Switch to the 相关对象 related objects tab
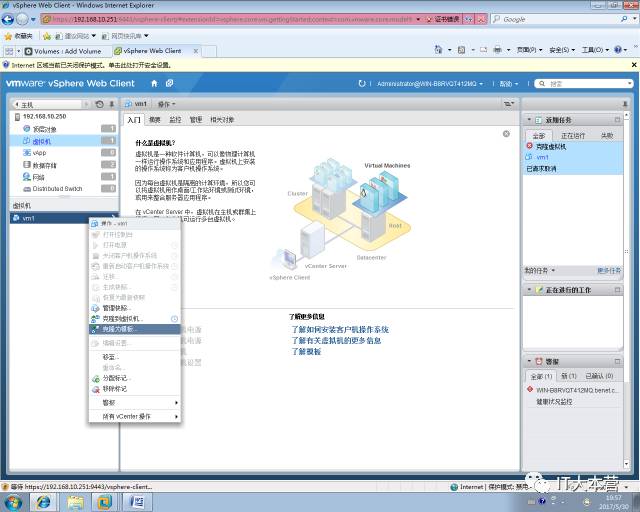640x512 pixels. [x=222, y=120]
